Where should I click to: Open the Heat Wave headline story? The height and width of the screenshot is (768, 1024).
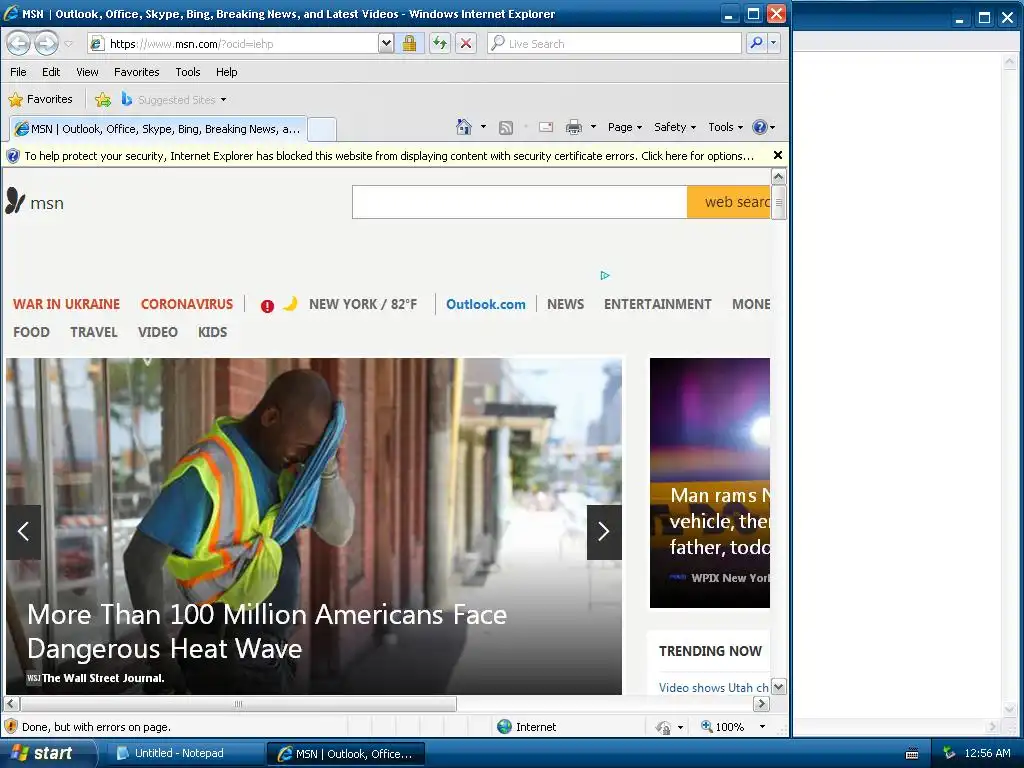[267, 632]
